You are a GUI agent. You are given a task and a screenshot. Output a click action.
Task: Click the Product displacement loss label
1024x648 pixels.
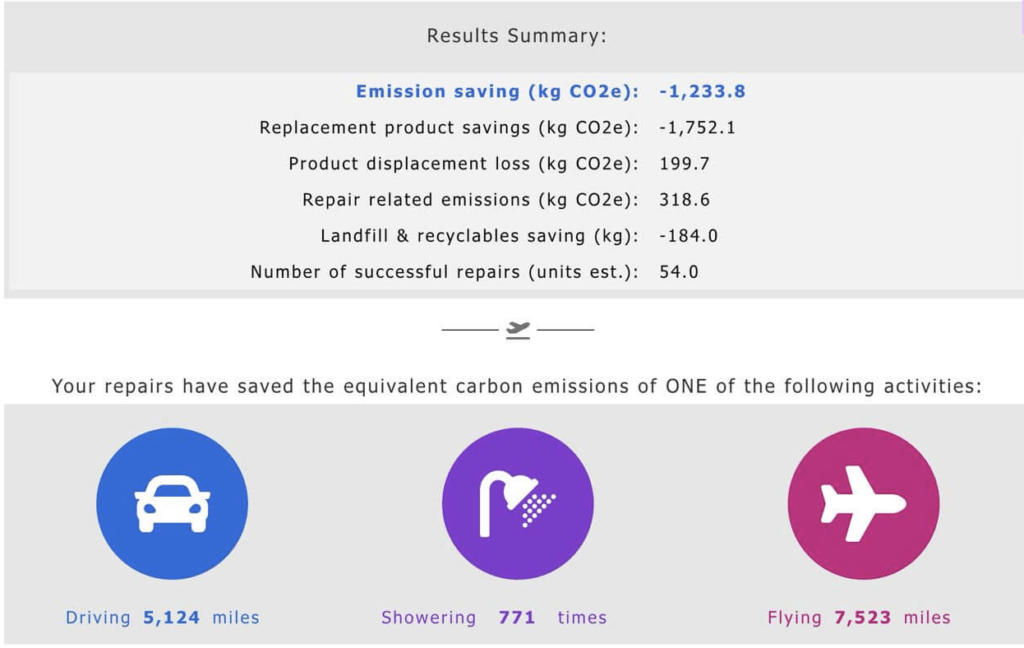(x=464, y=163)
